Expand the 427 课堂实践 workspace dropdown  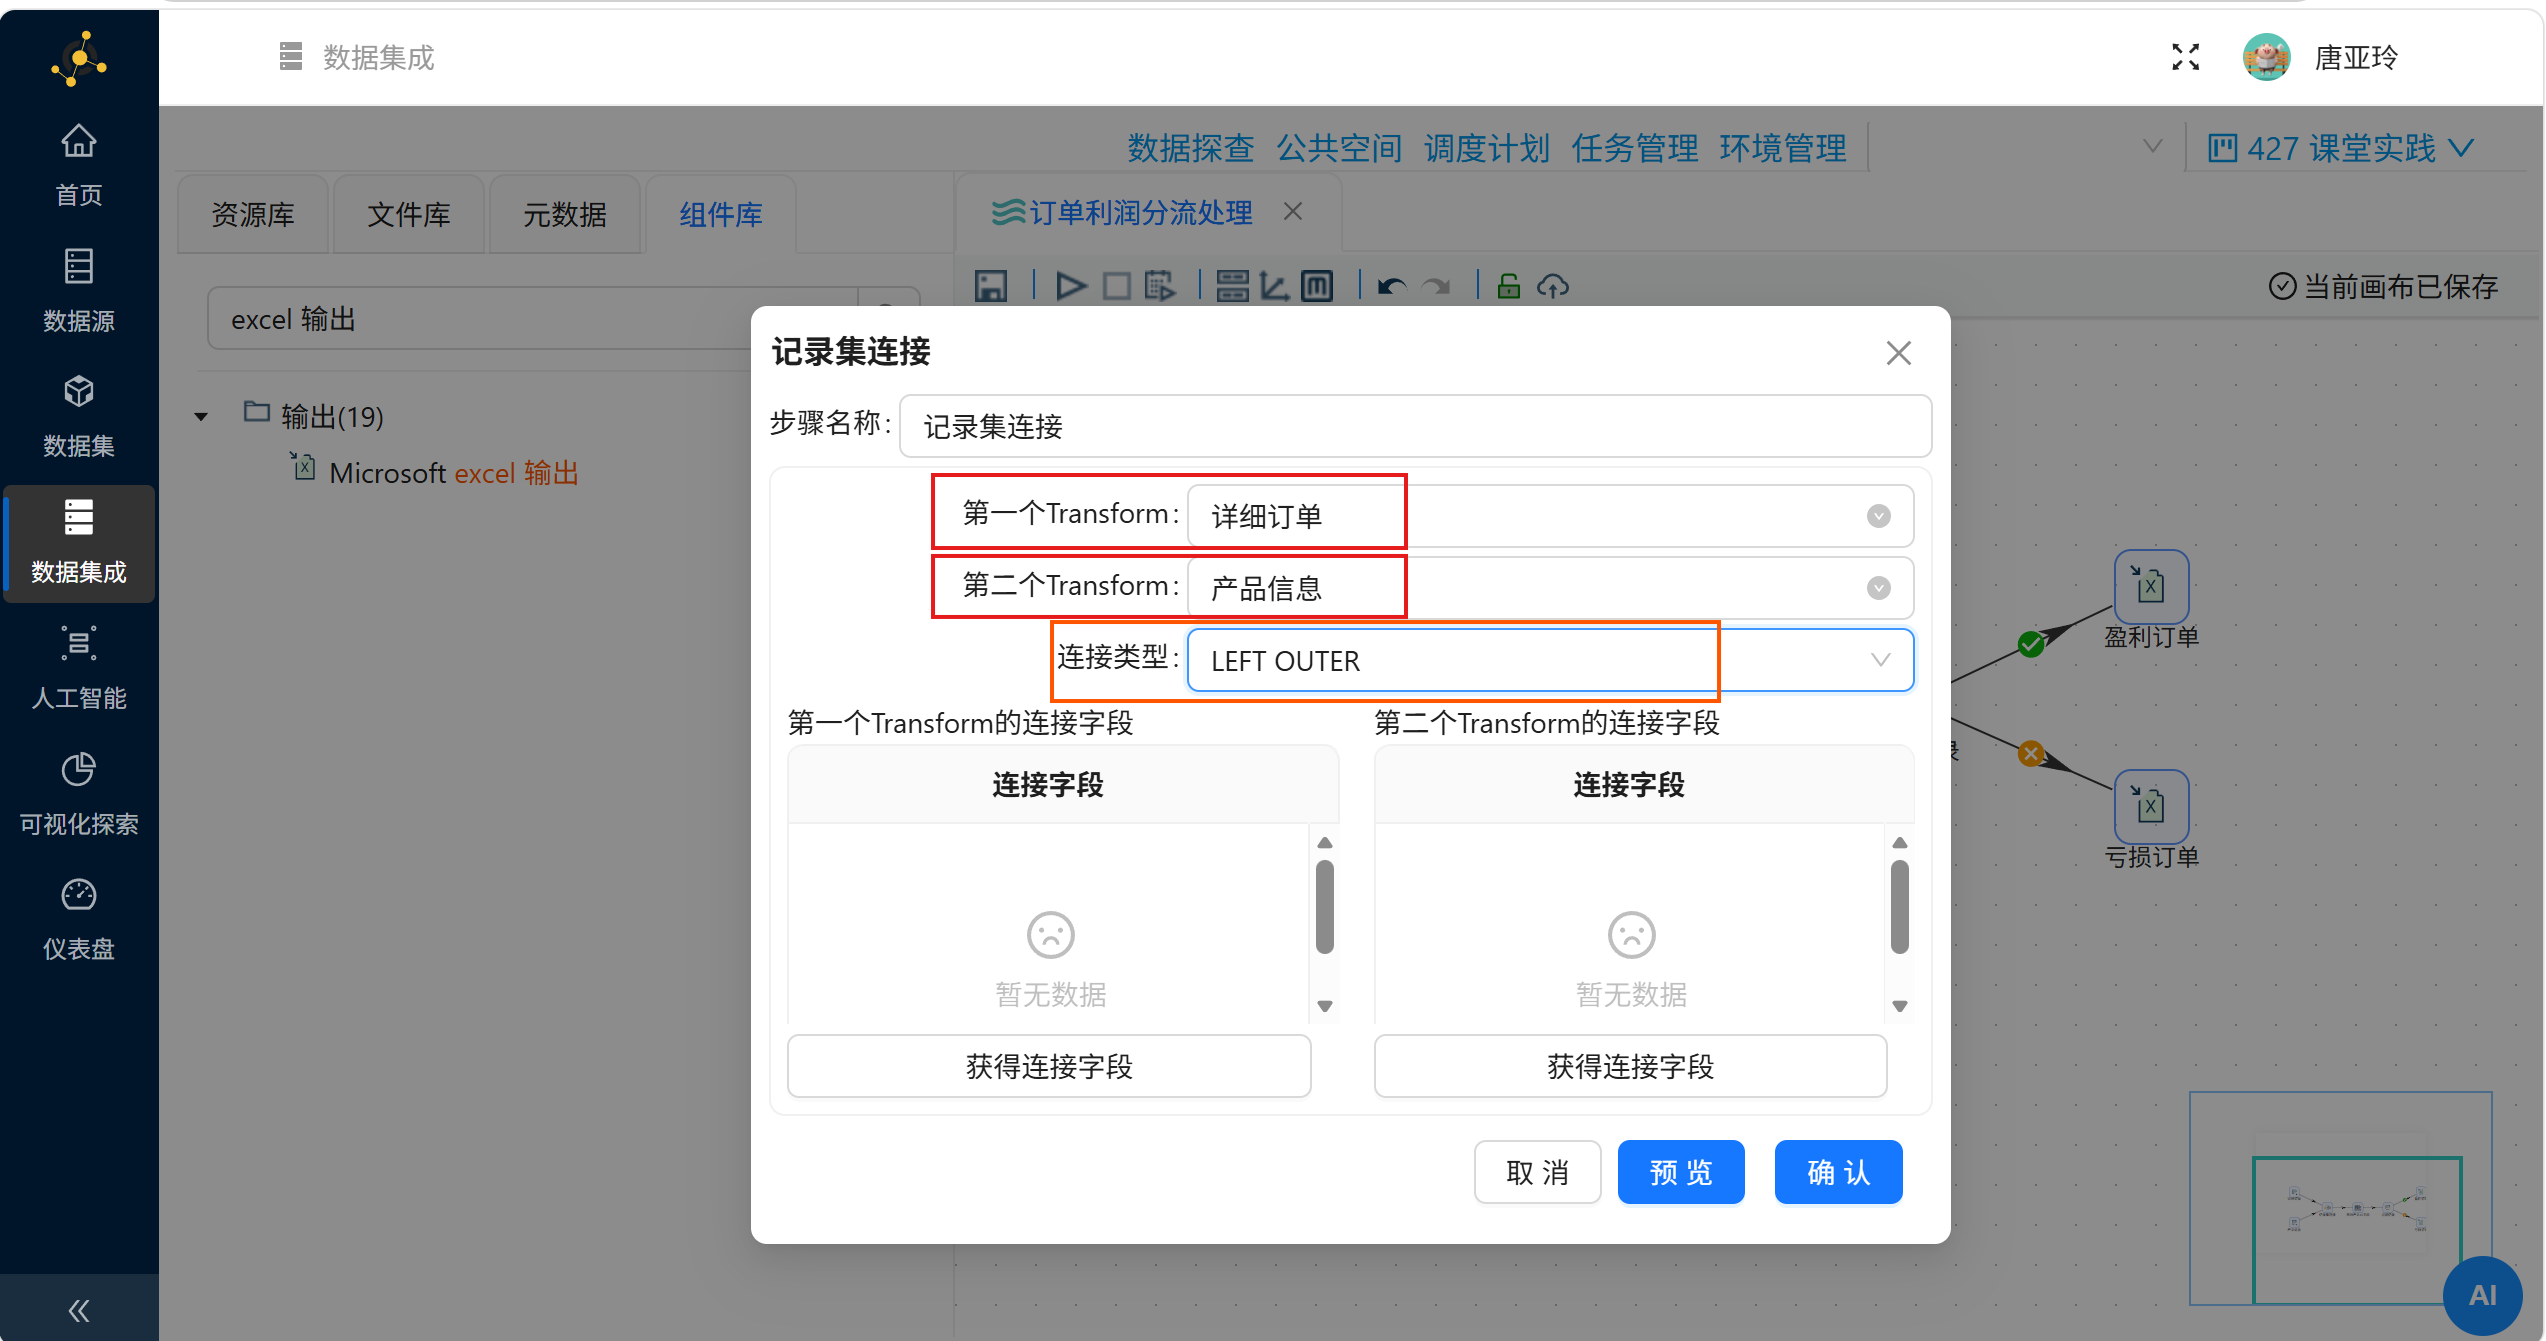point(2340,149)
